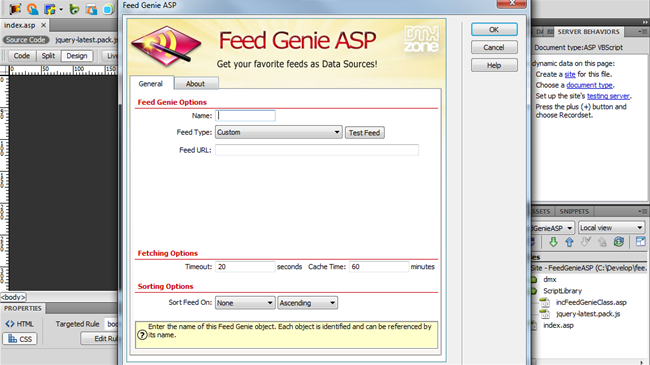Click the refresh sync icon in Files panel

618,242
